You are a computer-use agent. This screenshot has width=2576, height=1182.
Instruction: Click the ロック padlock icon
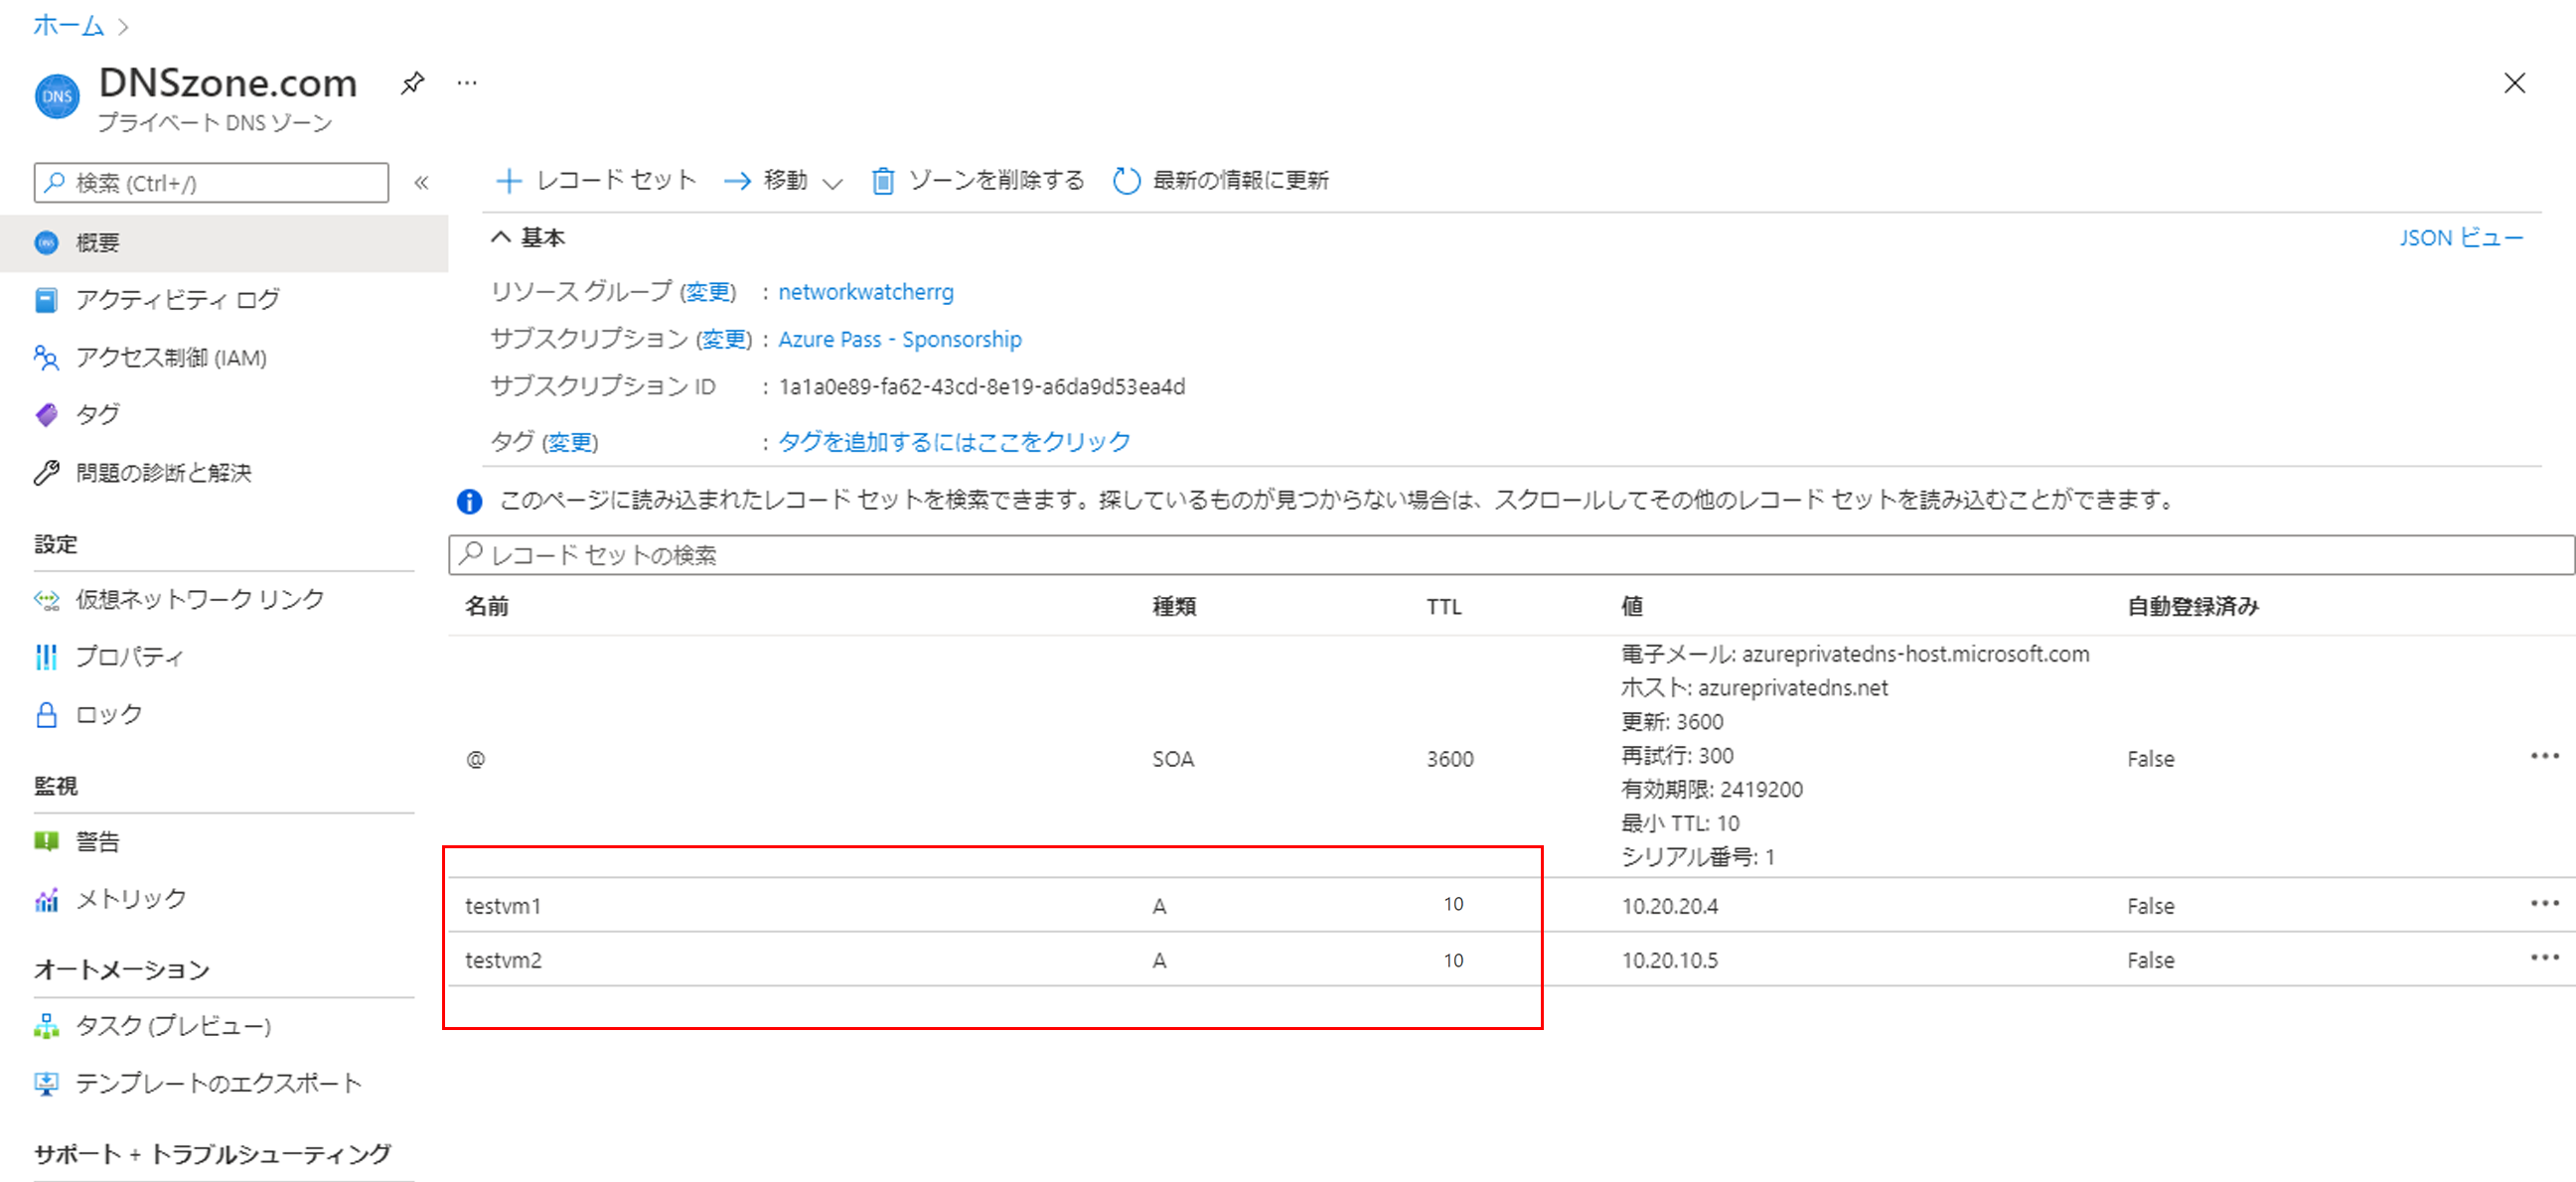click(46, 714)
